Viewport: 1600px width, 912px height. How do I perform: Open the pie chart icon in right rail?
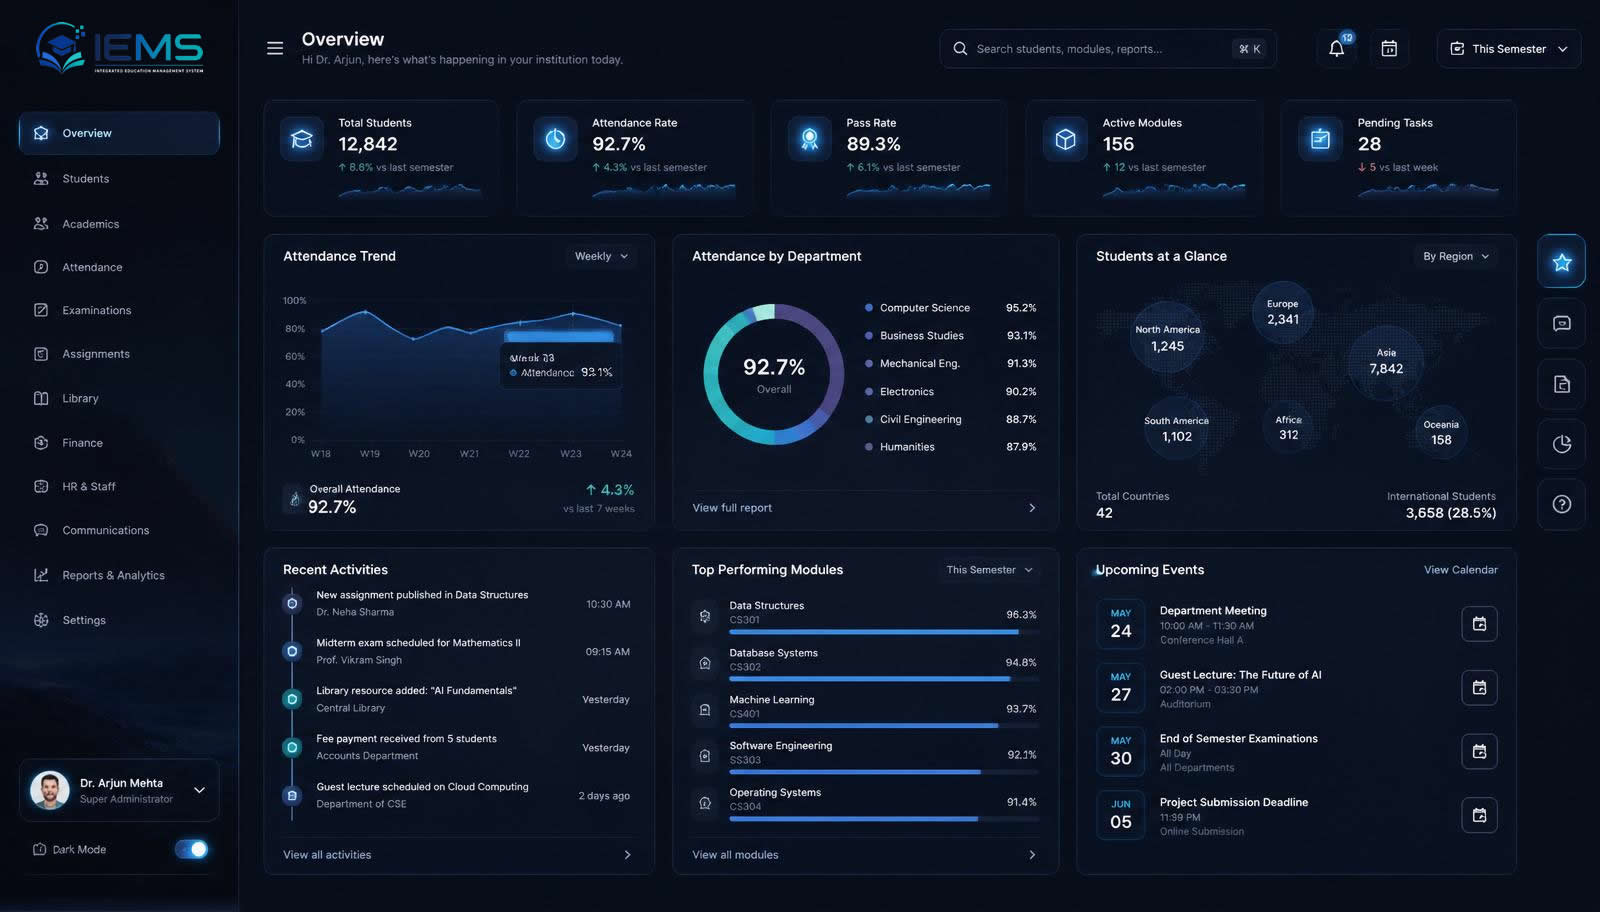pos(1561,444)
